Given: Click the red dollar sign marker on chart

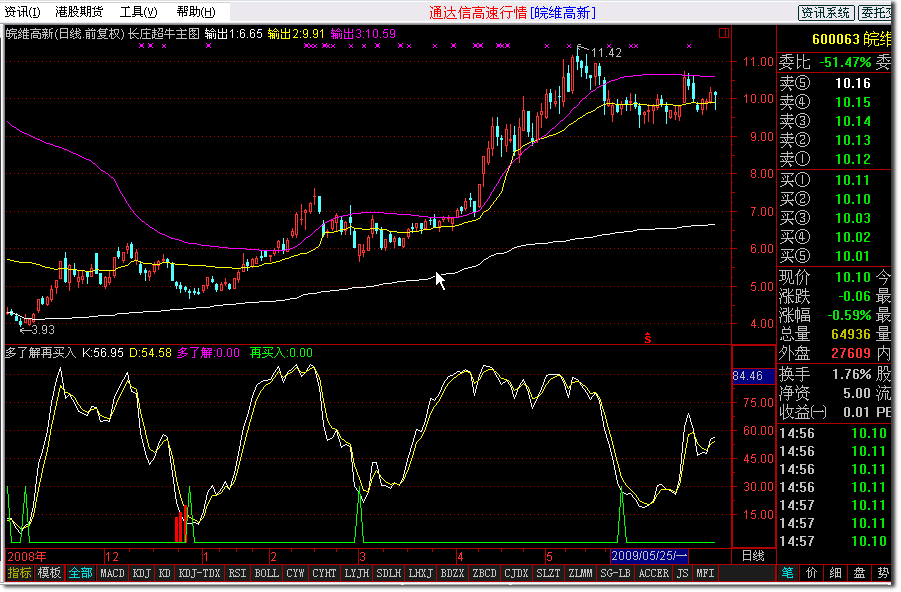Looking at the screenshot, I should (648, 339).
